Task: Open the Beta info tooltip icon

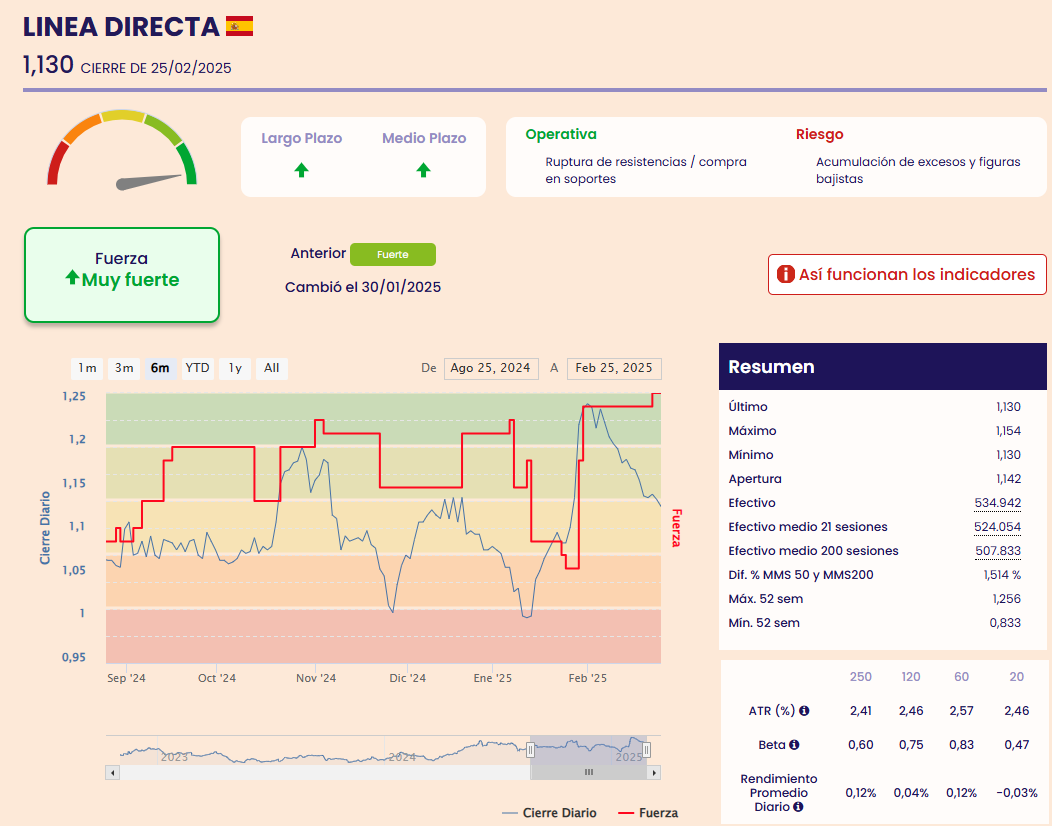Action: pyautogui.click(x=794, y=744)
